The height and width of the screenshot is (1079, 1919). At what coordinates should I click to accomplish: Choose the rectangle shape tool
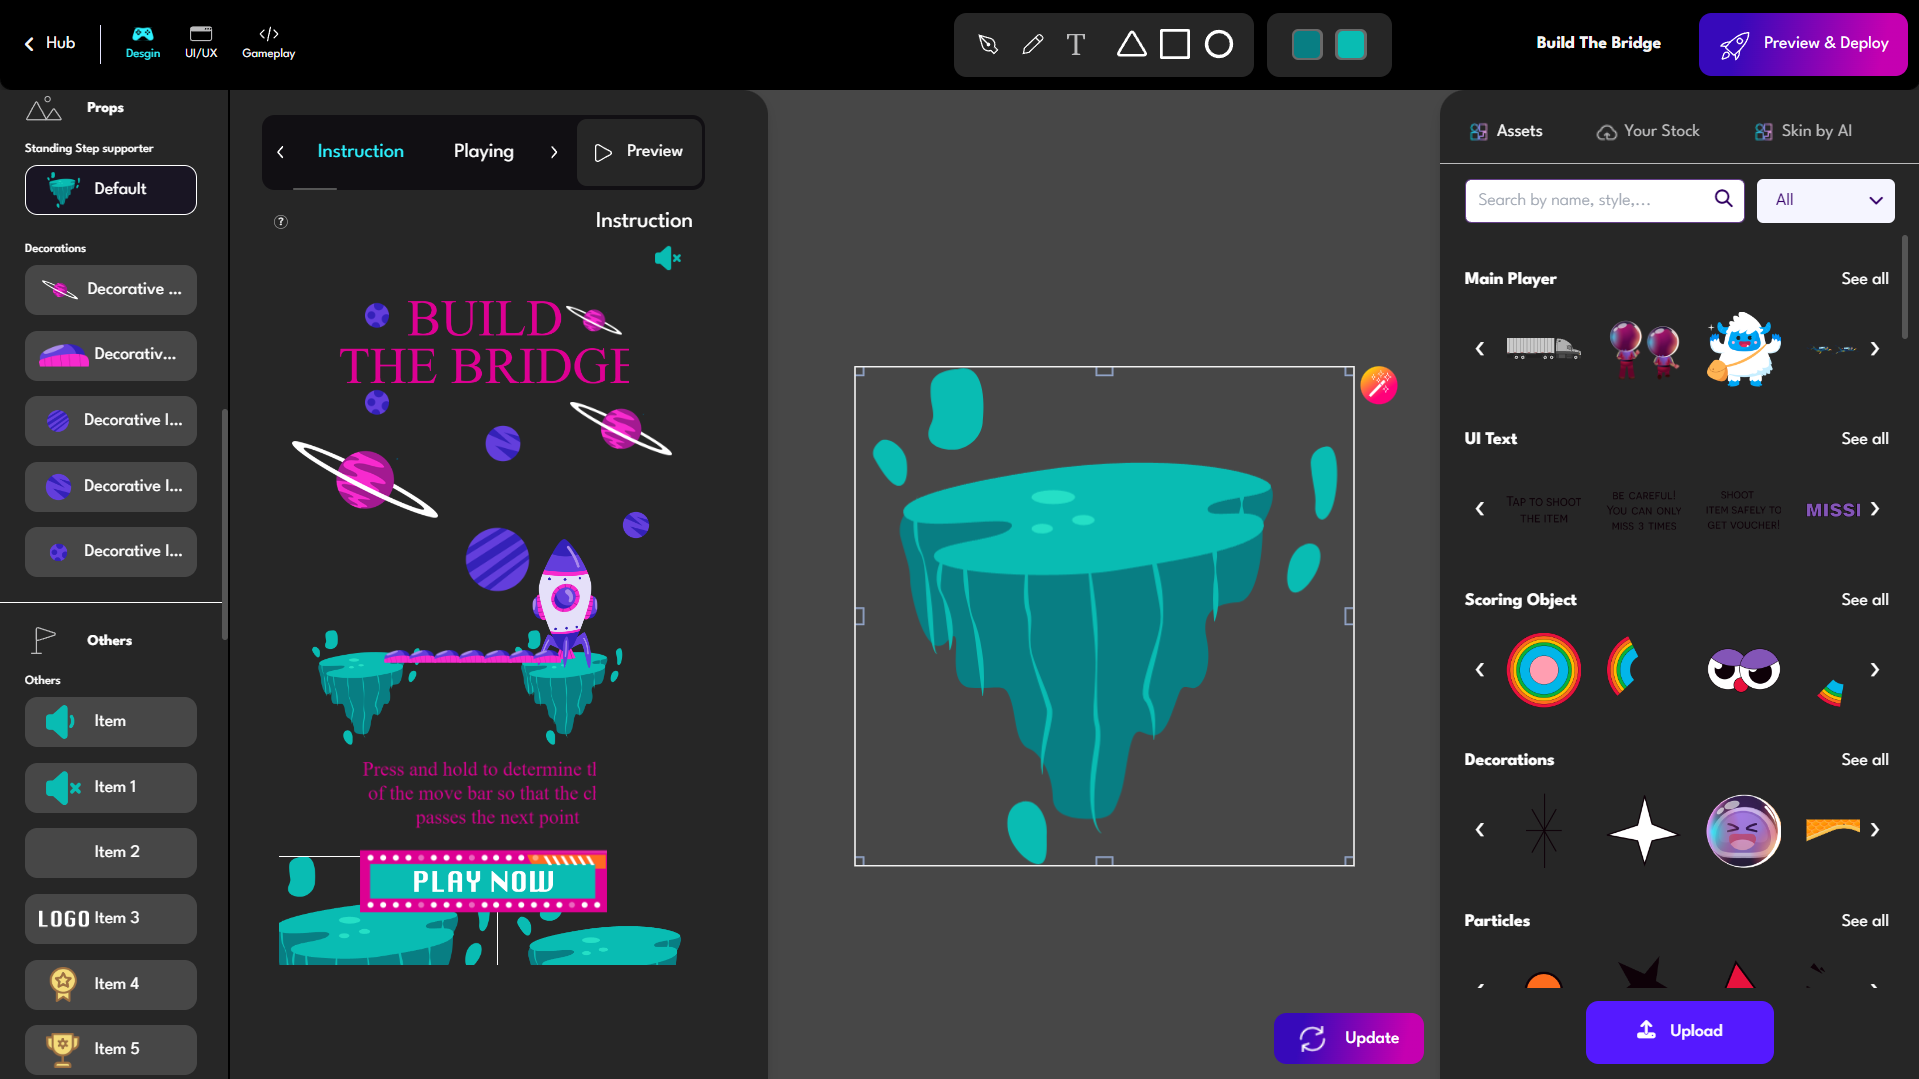coord(1175,44)
